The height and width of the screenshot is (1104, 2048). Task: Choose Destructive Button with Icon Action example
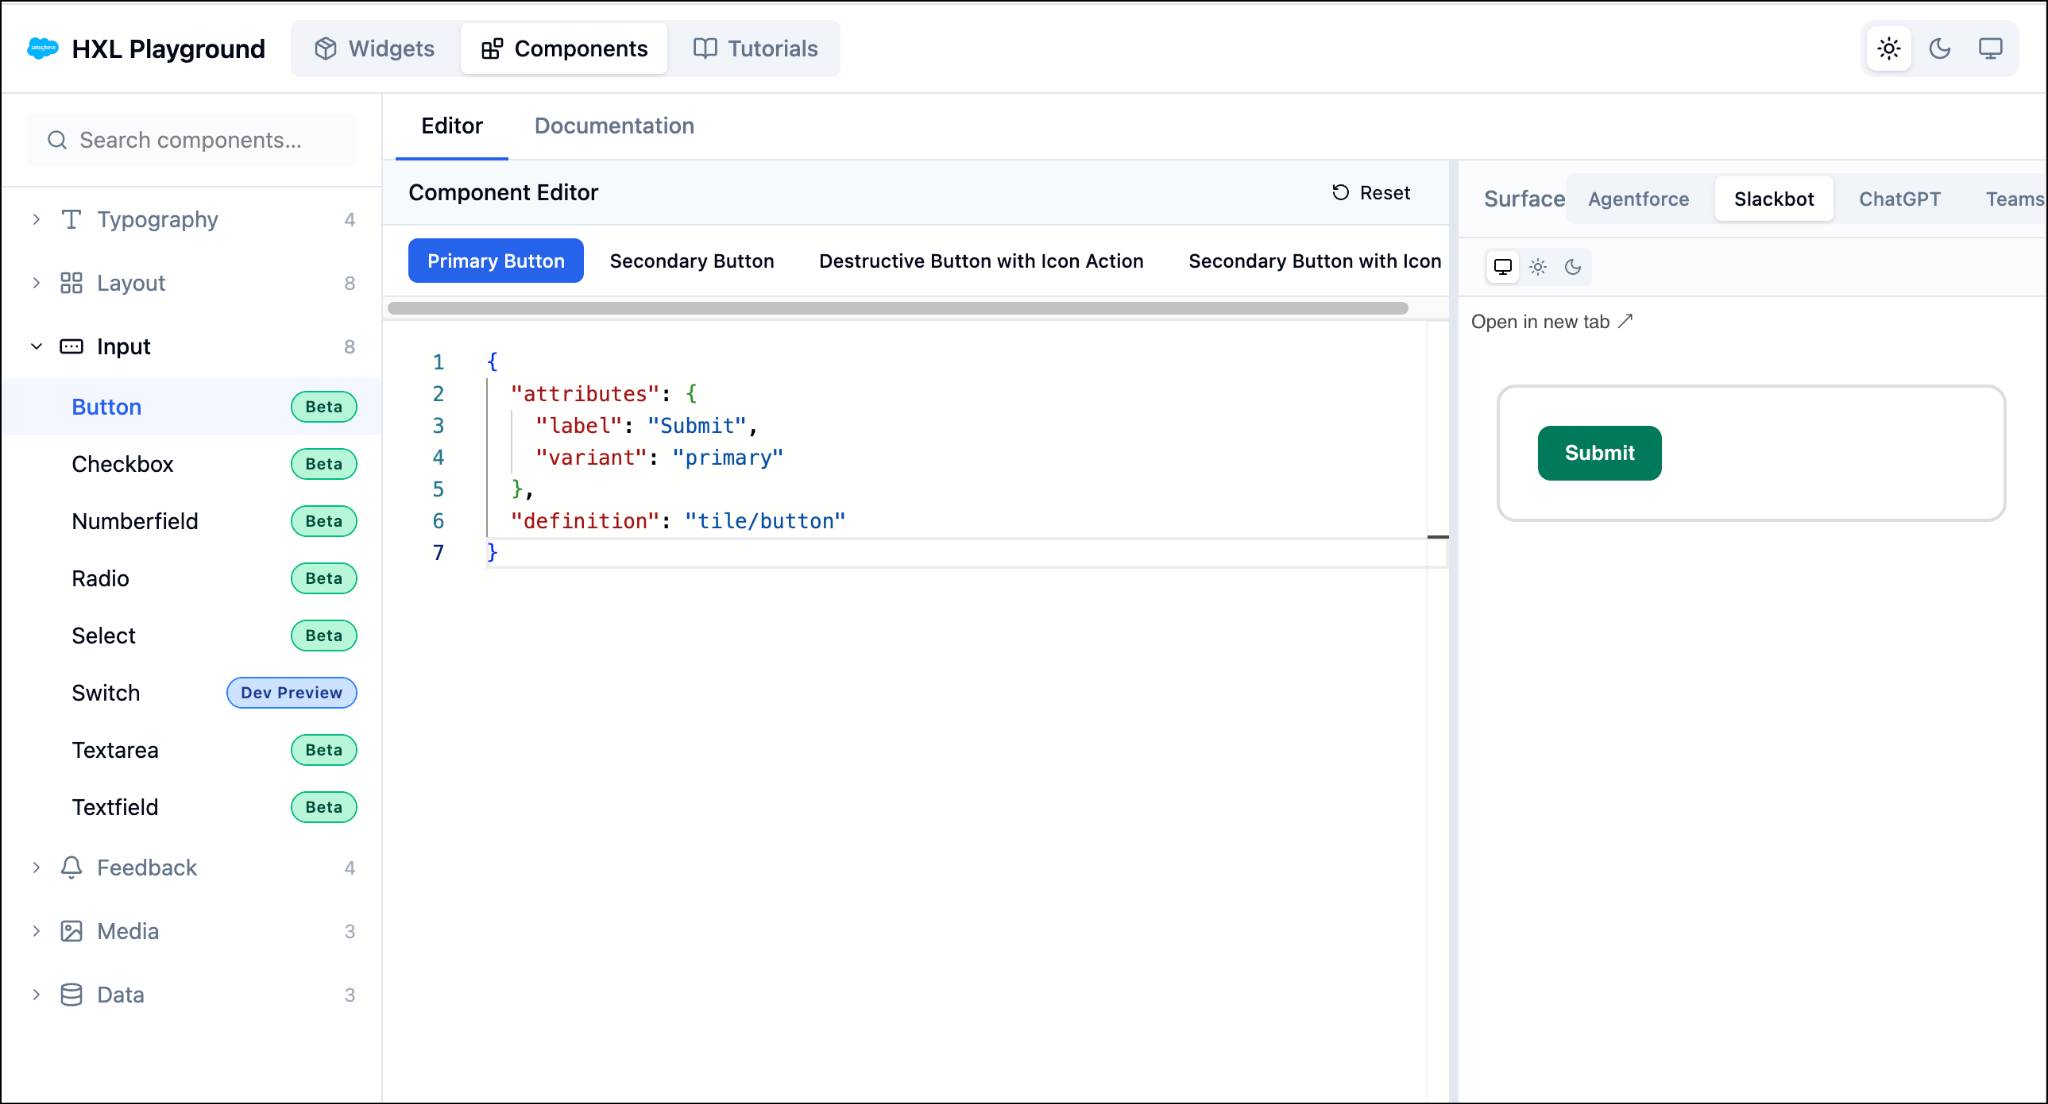pyautogui.click(x=981, y=261)
